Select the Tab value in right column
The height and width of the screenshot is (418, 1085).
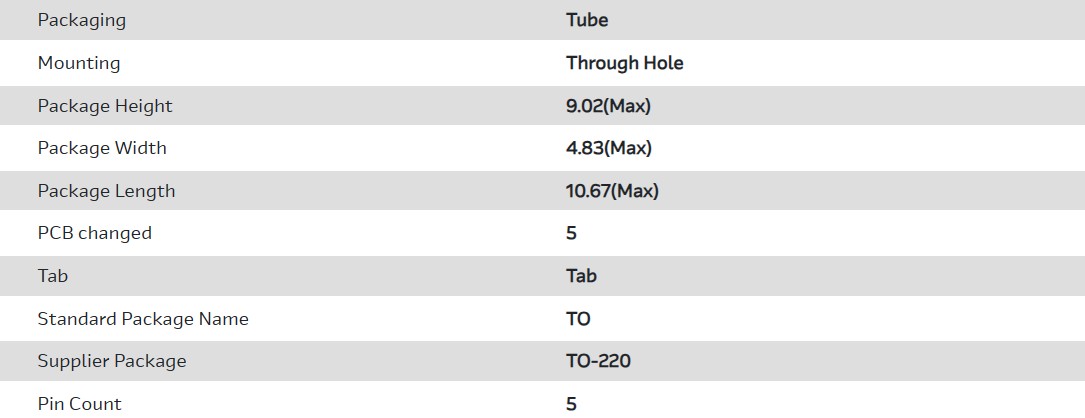coord(582,276)
